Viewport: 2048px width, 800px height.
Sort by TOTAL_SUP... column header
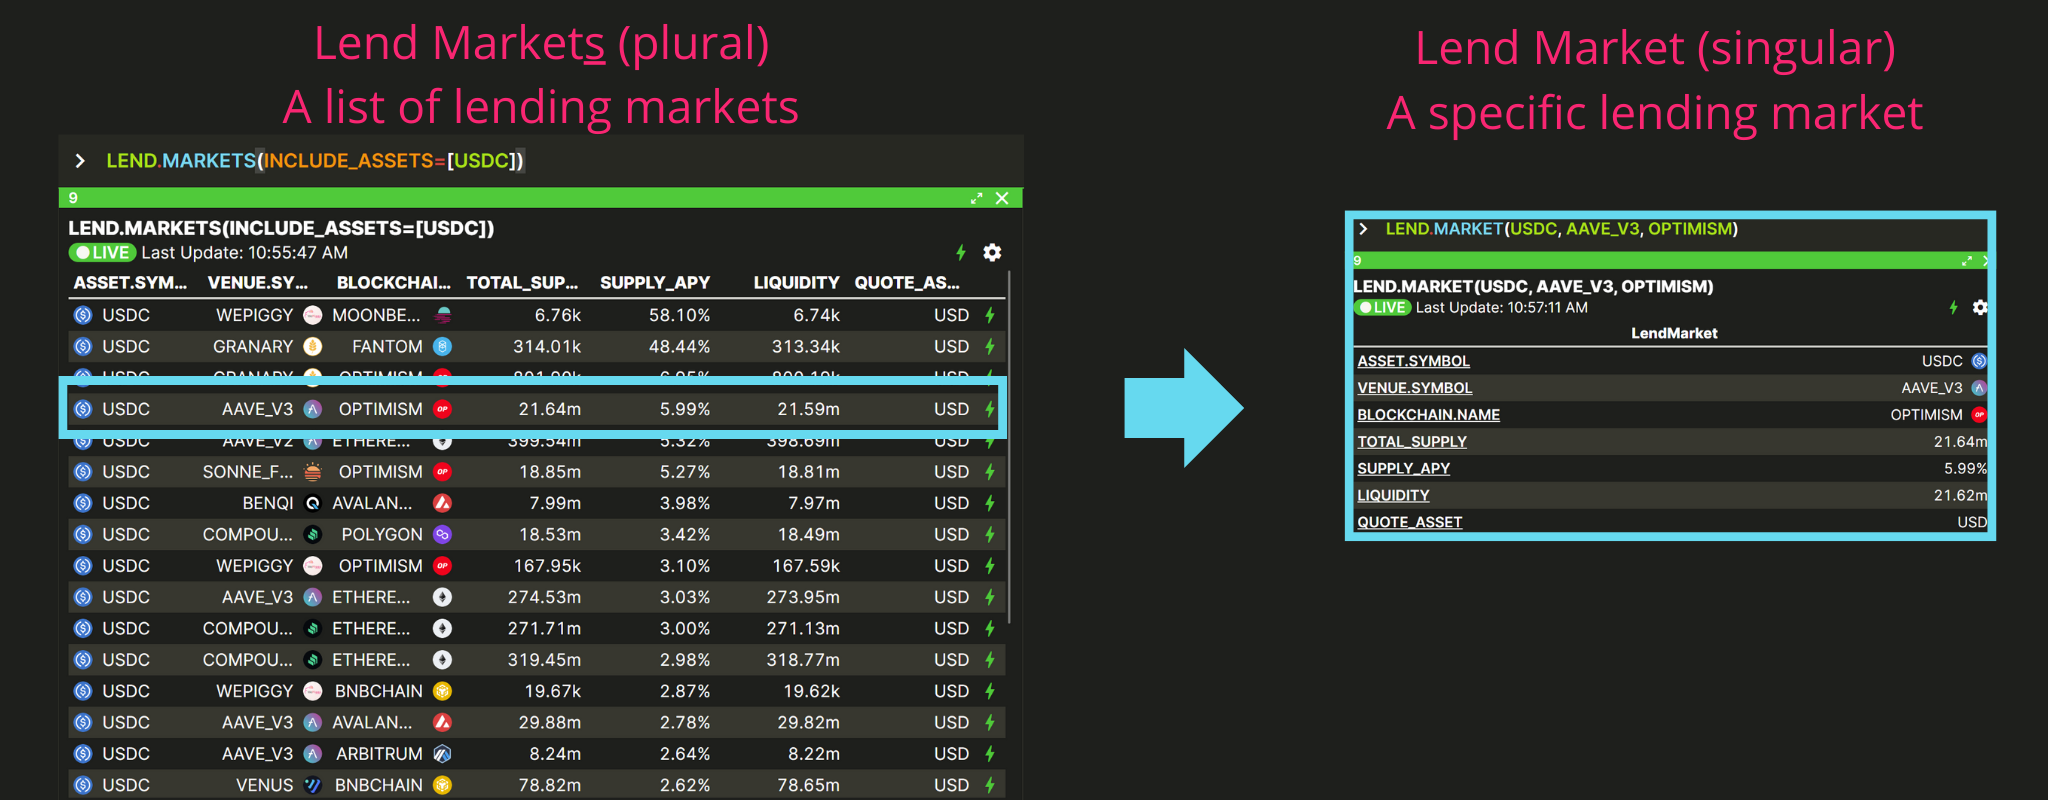(x=523, y=283)
